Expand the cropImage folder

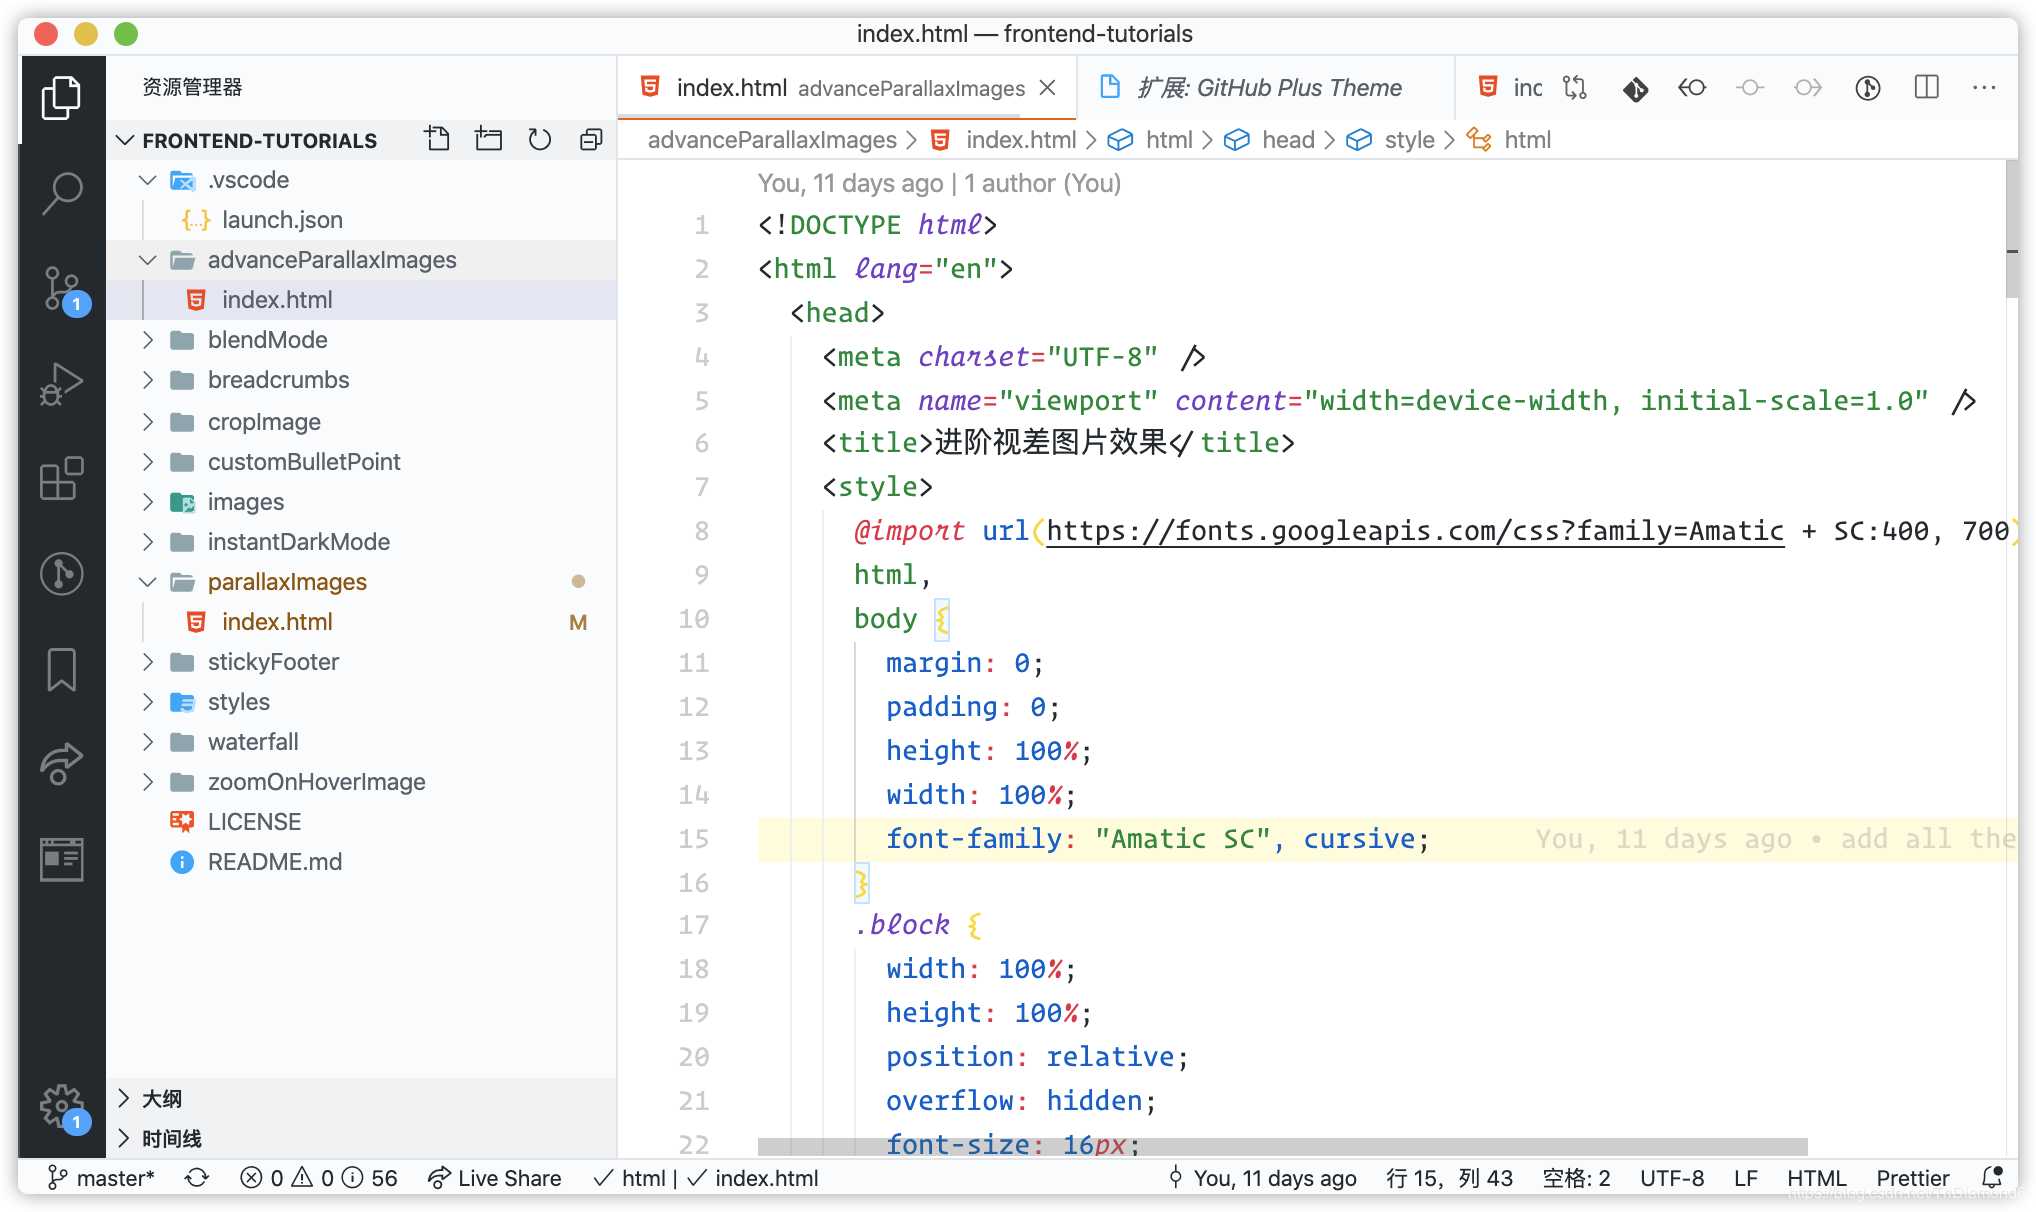148,422
